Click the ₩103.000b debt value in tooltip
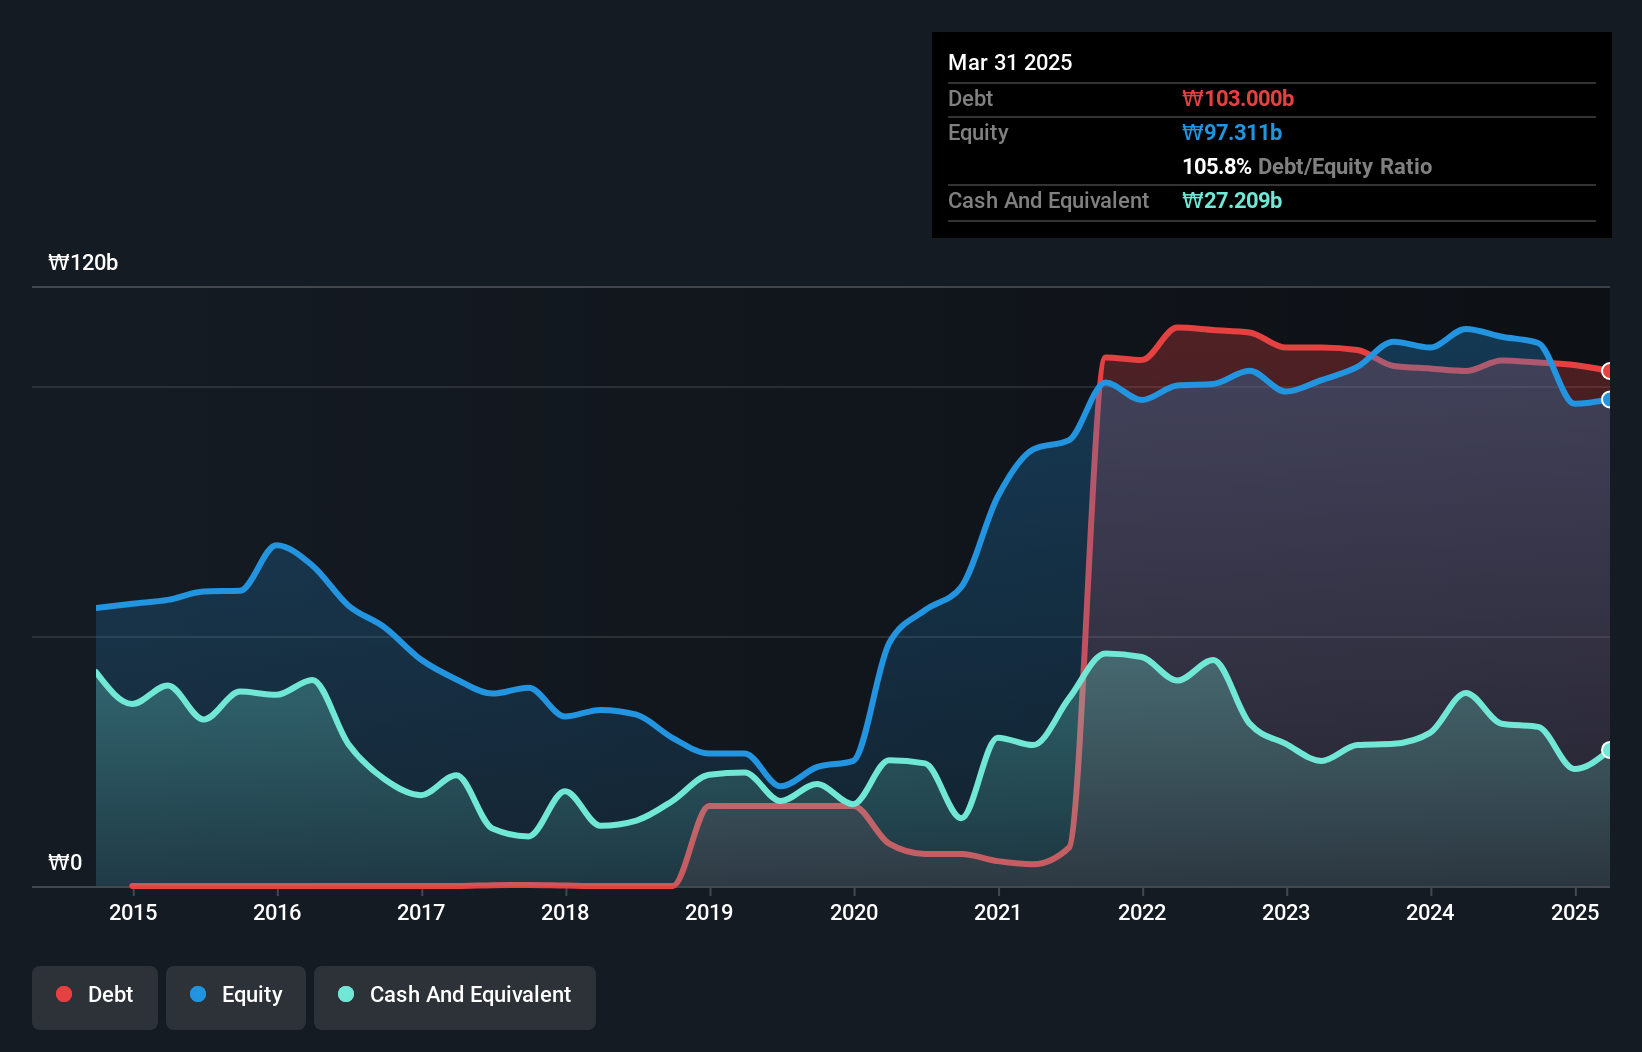1642x1052 pixels. pyautogui.click(x=1238, y=98)
